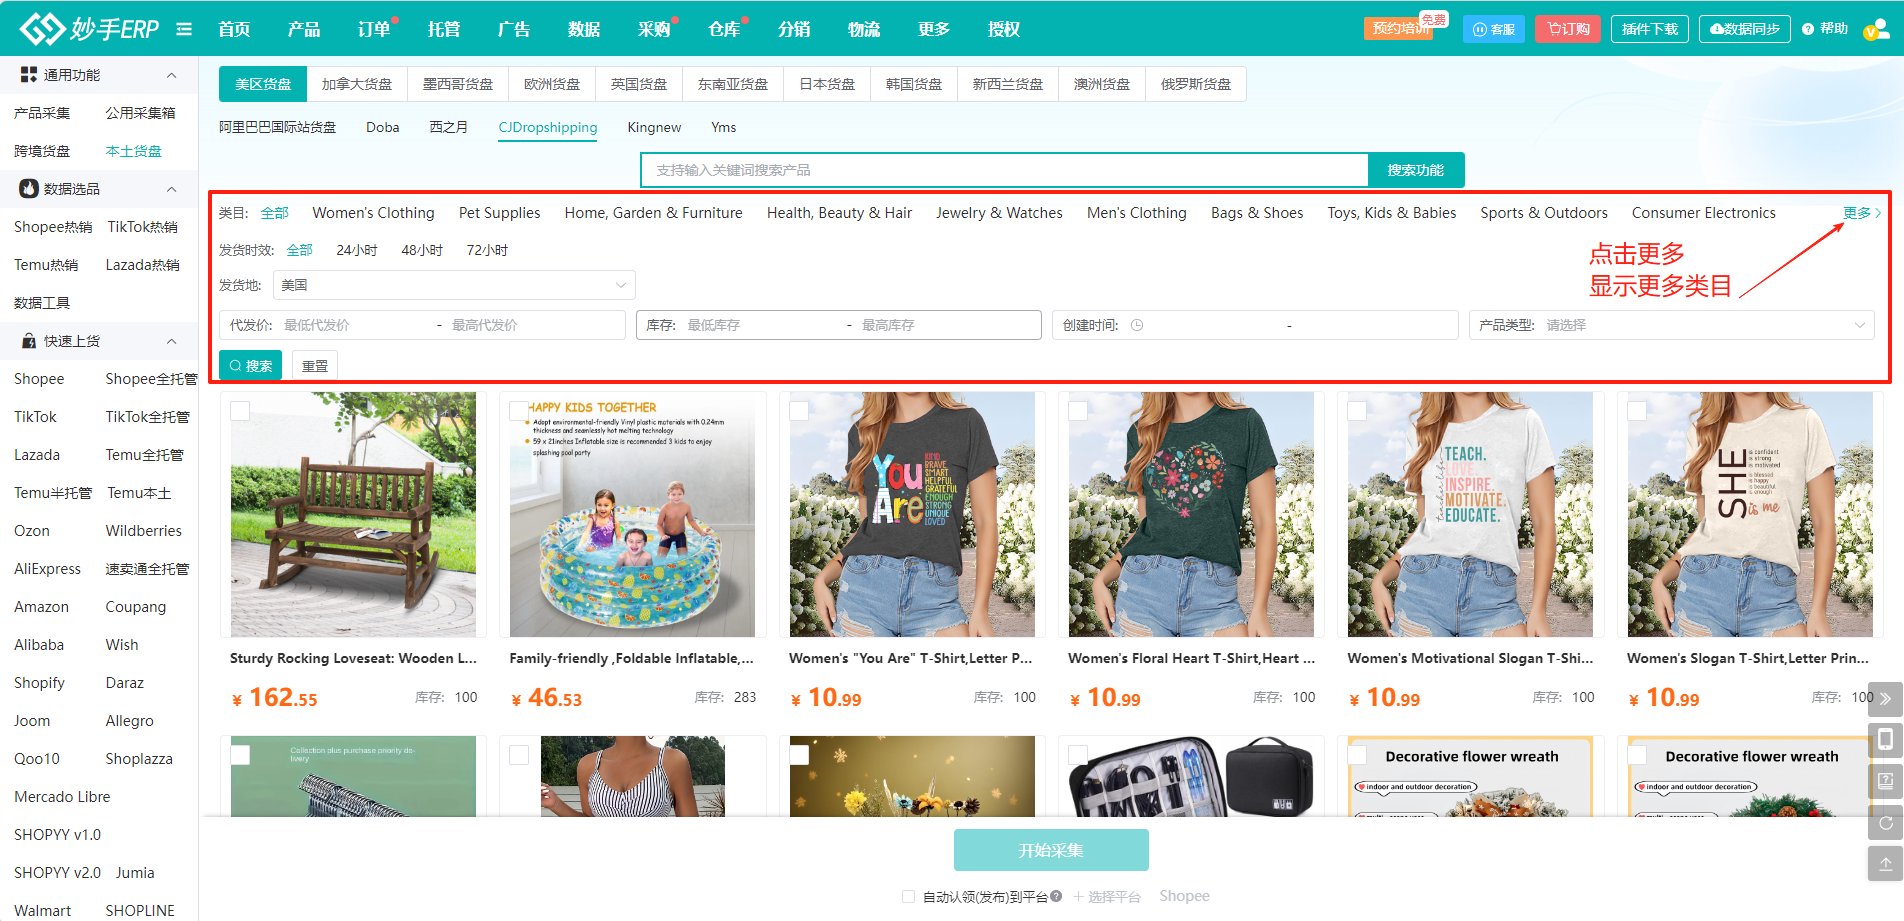Toggle the hamburger menu icon beside the logo
Viewport: 1904px width, 921px height.
click(x=184, y=29)
